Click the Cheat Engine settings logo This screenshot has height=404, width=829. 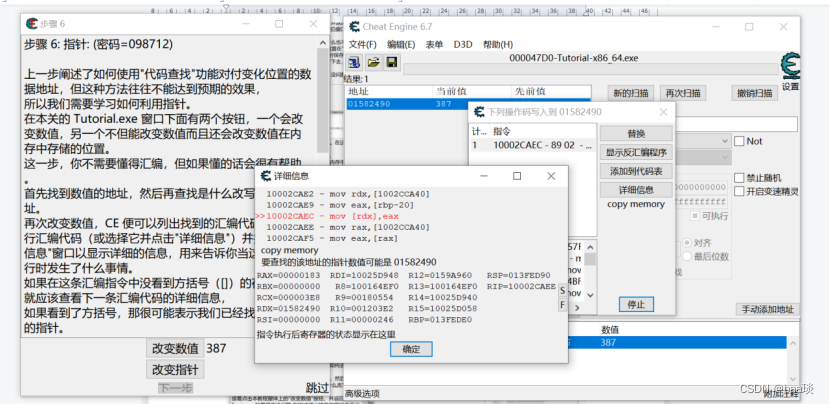(791, 67)
